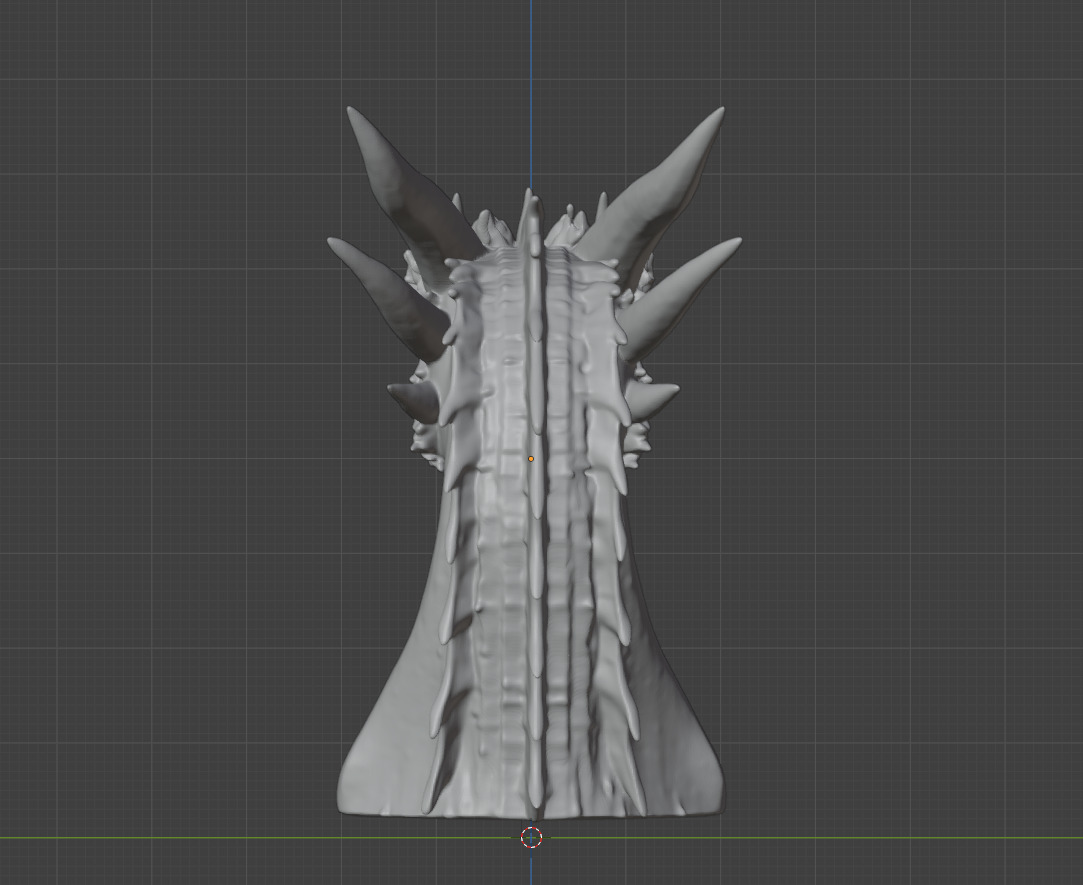This screenshot has width=1083, height=885.
Task: Click the orange object origin dot
Action: pos(530,459)
